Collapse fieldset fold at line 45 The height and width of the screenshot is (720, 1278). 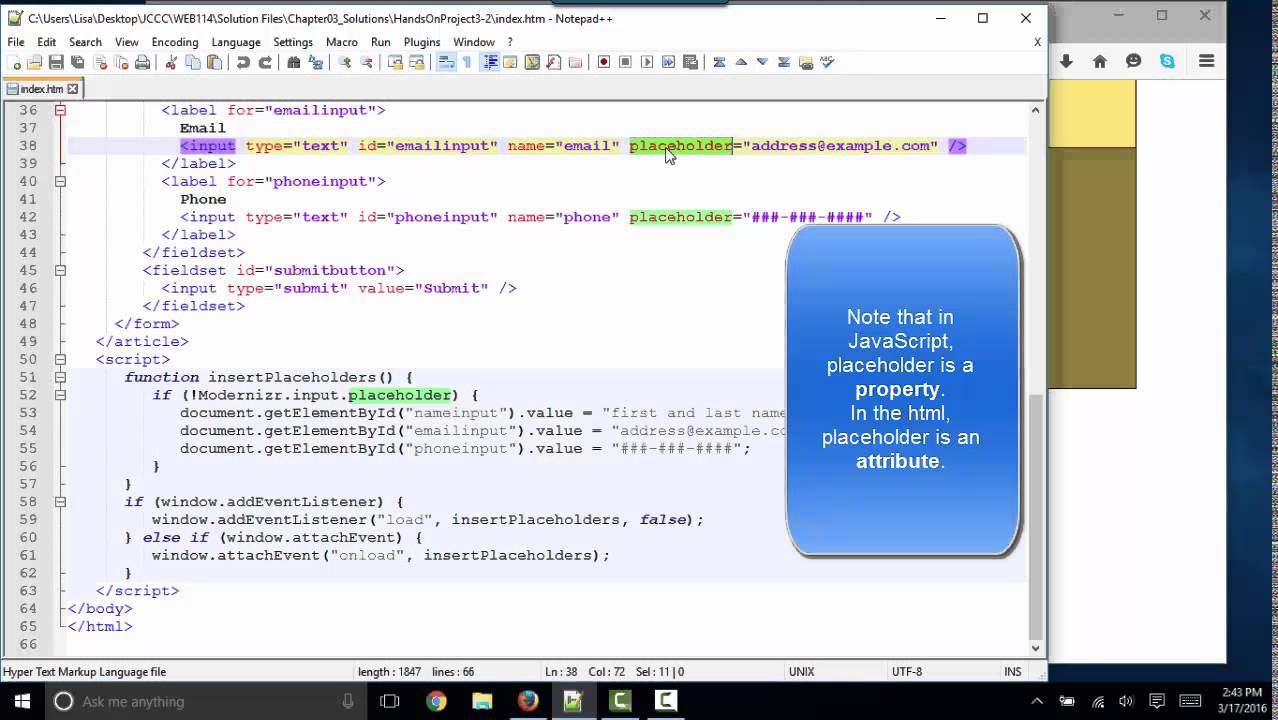point(60,270)
